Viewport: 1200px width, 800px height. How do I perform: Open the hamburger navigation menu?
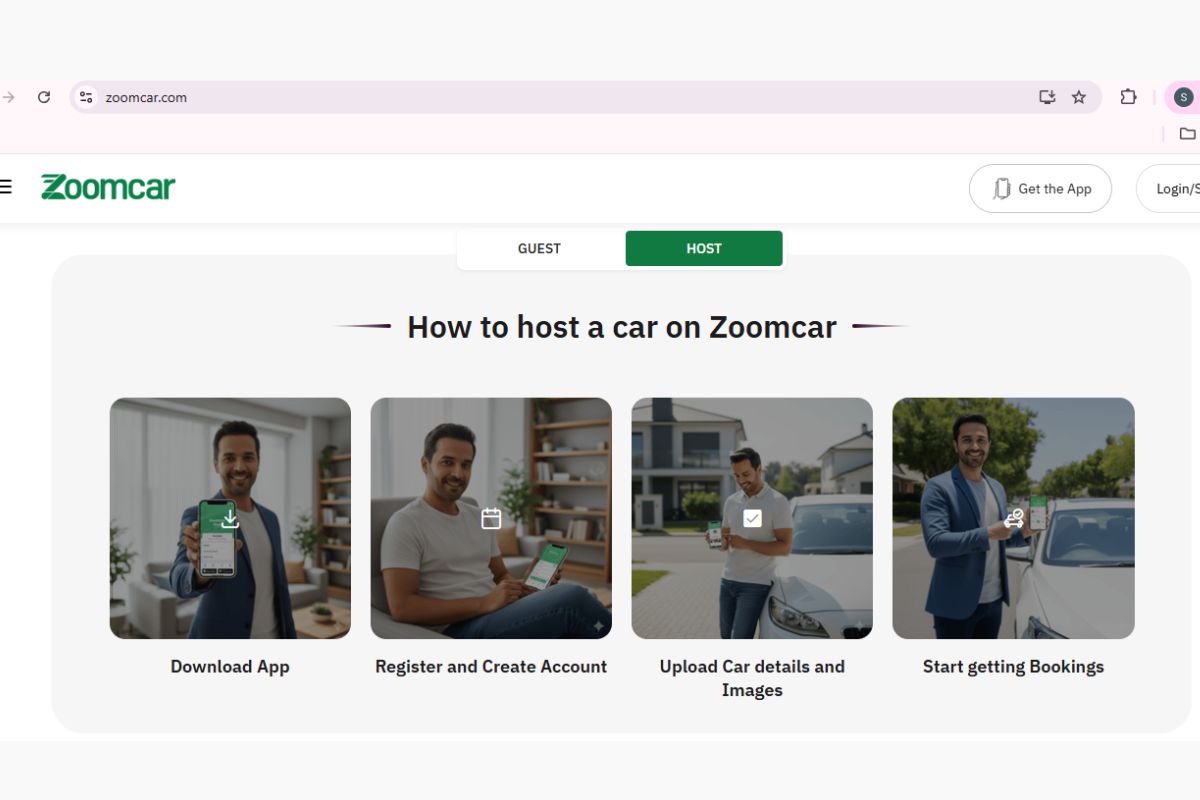[7, 187]
